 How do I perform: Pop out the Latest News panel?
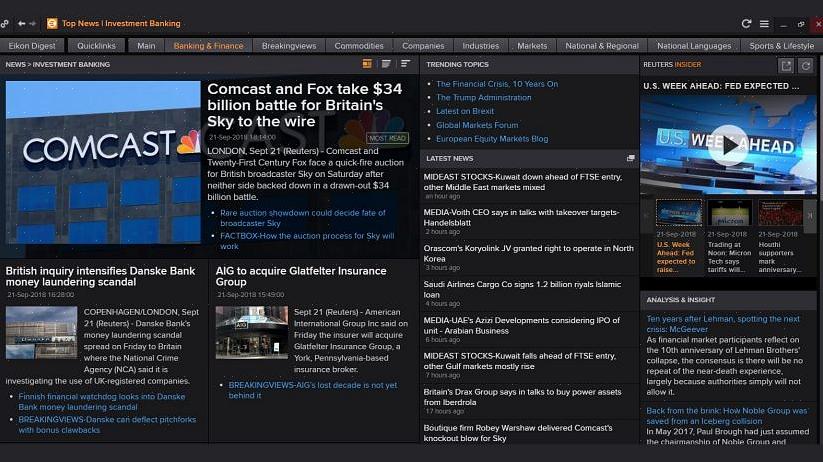[x=630, y=158]
